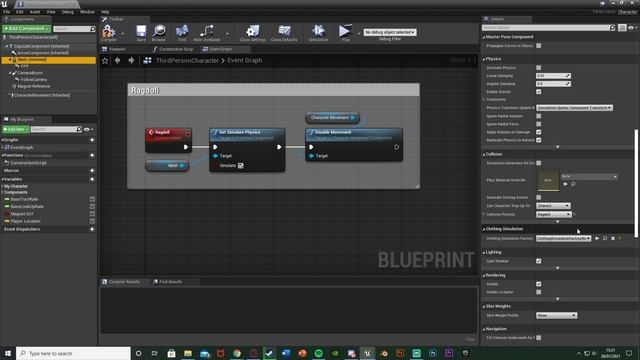Screen dimensions: 640x360
Task: Click the Phys Material Override thumbnail
Action: coord(548,180)
